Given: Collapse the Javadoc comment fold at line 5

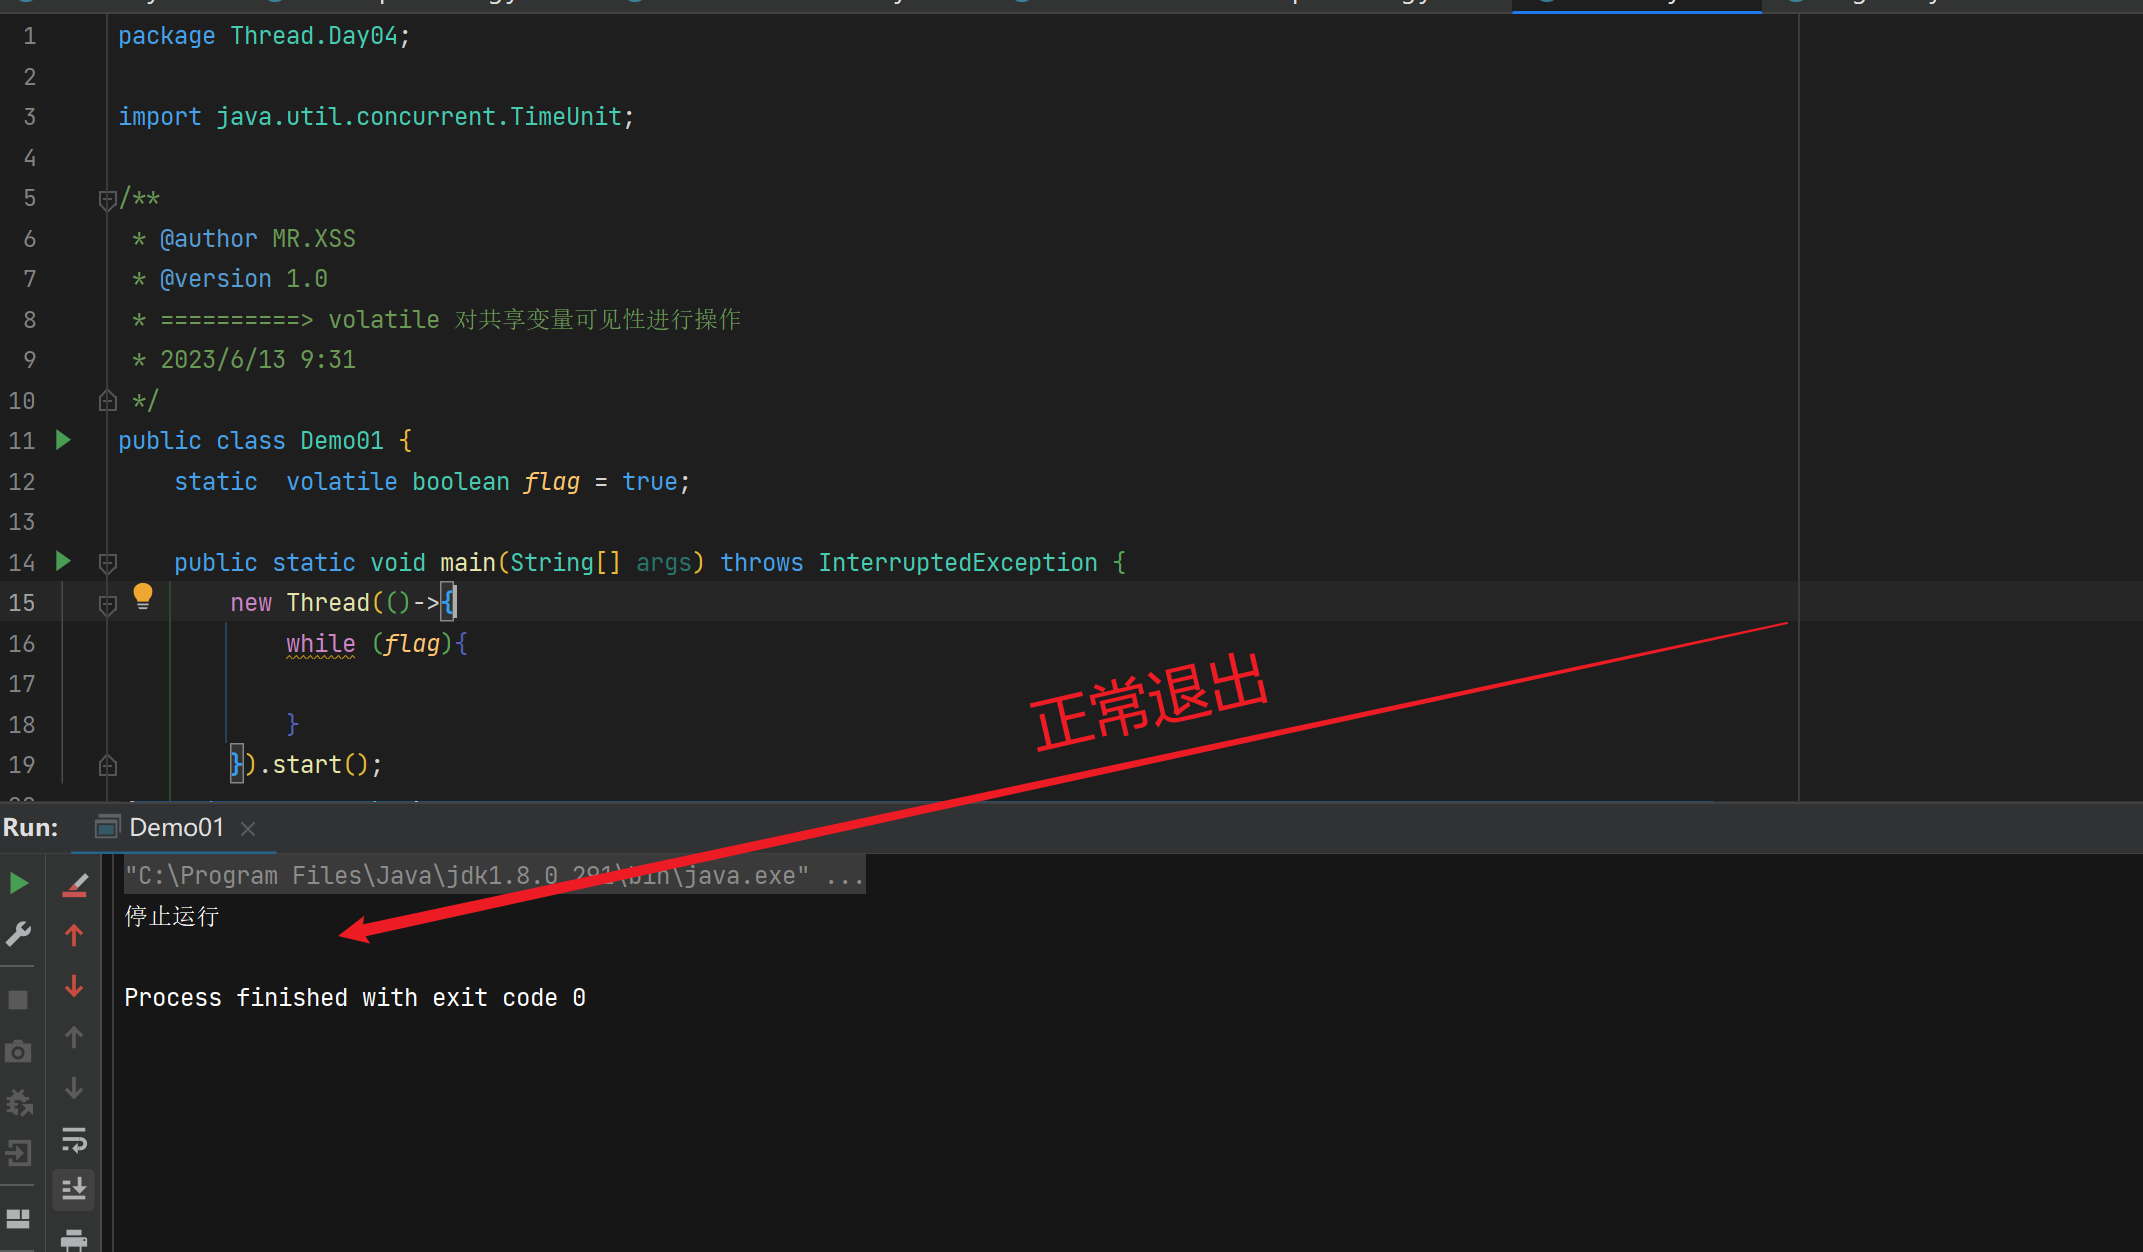Looking at the screenshot, I should pyautogui.click(x=108, y=200).
